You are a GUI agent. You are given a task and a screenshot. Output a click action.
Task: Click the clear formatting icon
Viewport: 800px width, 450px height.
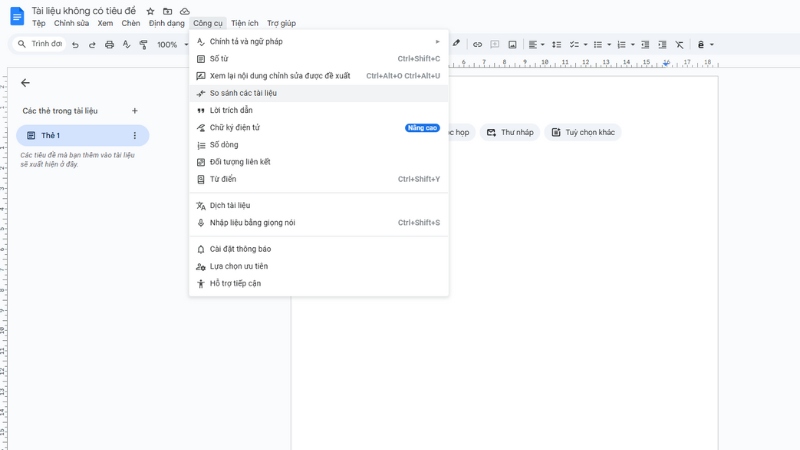[x=680, y=45]
